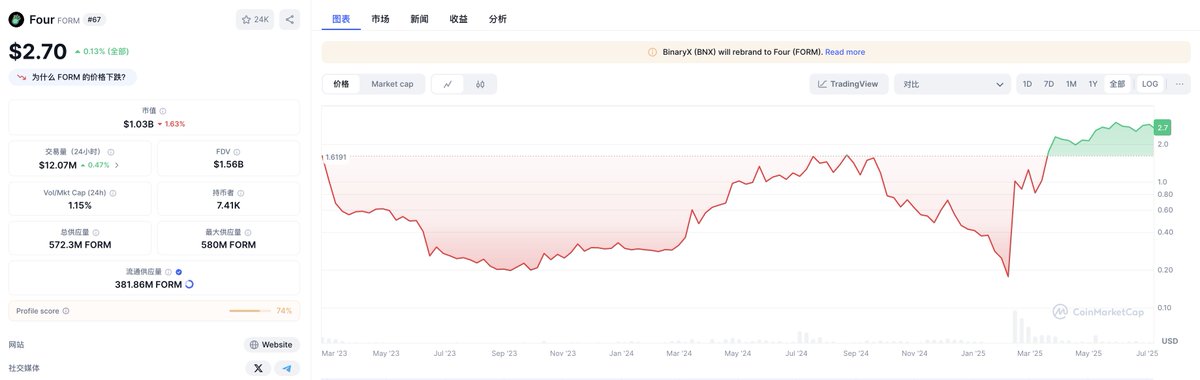1200x380 pixels.
Task: Click the $12.07M volume value
Action: [57, 165]
